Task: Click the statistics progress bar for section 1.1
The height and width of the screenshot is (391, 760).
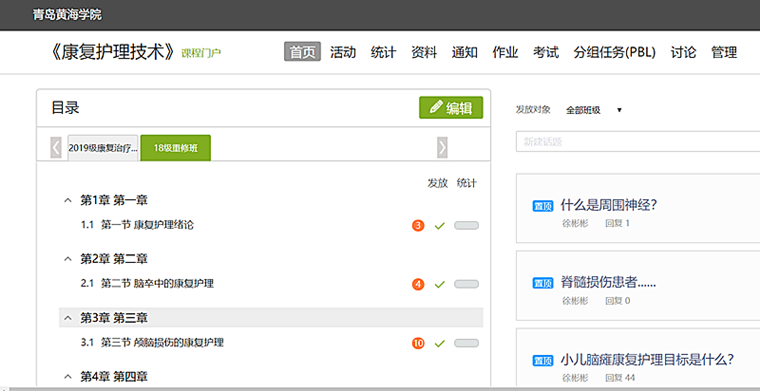Action: click(466, 225)
